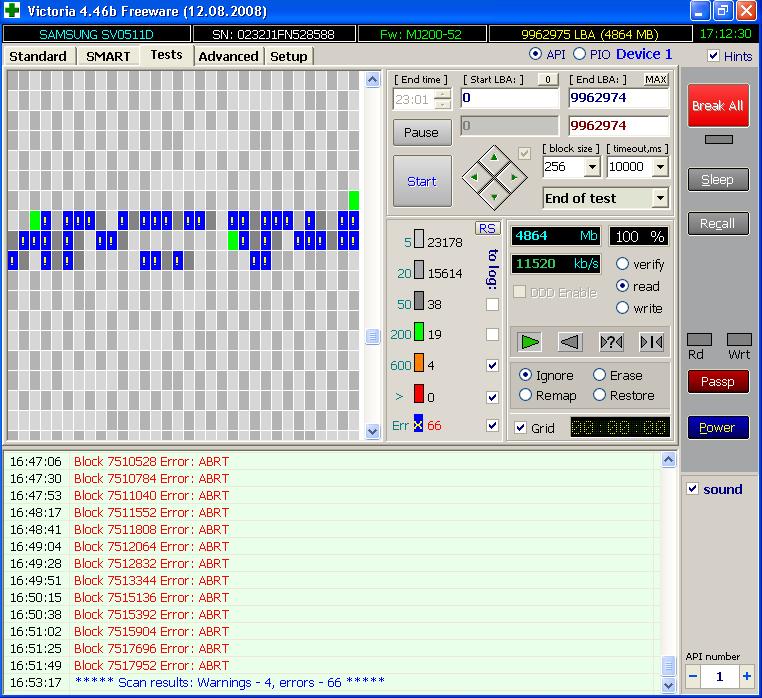Click the red Break All button
The width and height of the screenshot is (762, 698).
coord(717,106)
